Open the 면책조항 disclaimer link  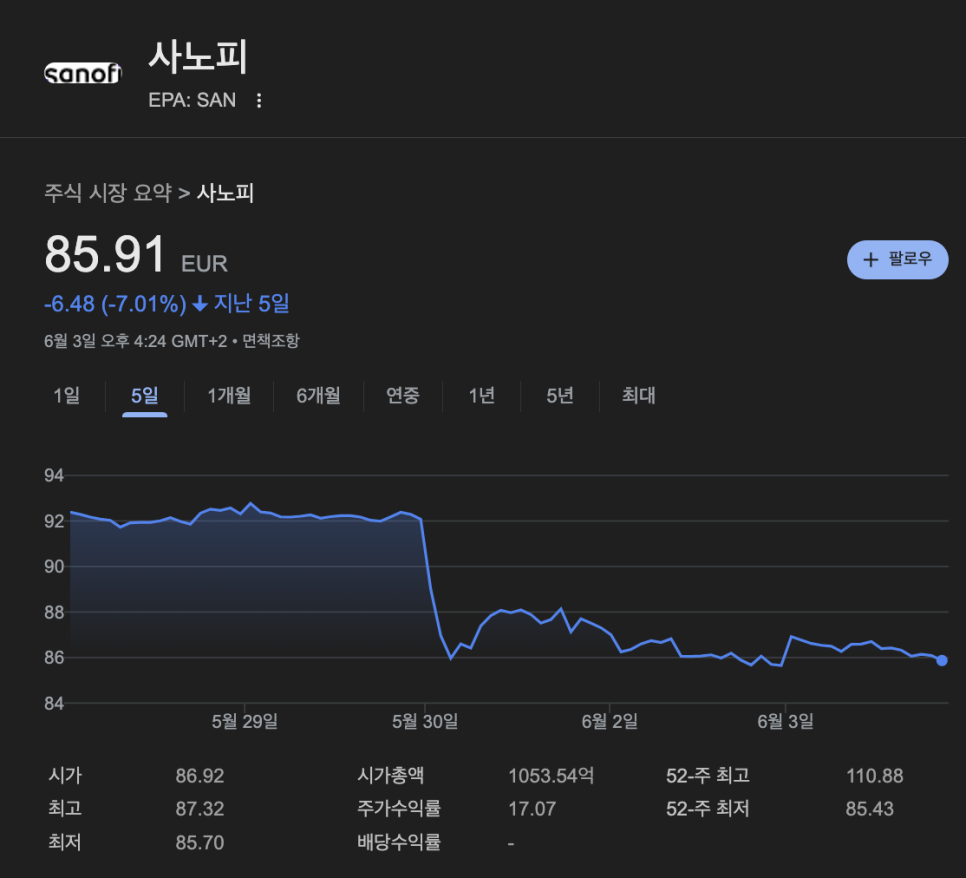[x=270, y=341]
